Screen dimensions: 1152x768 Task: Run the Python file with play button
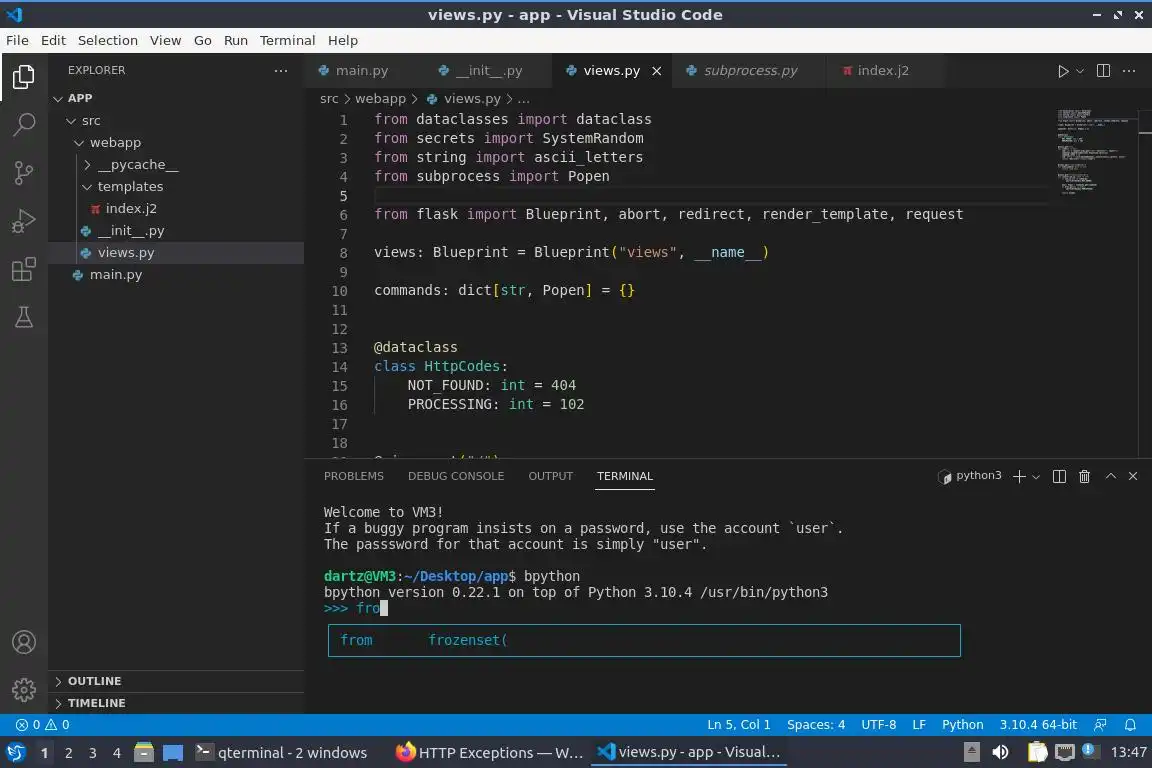1062,71
